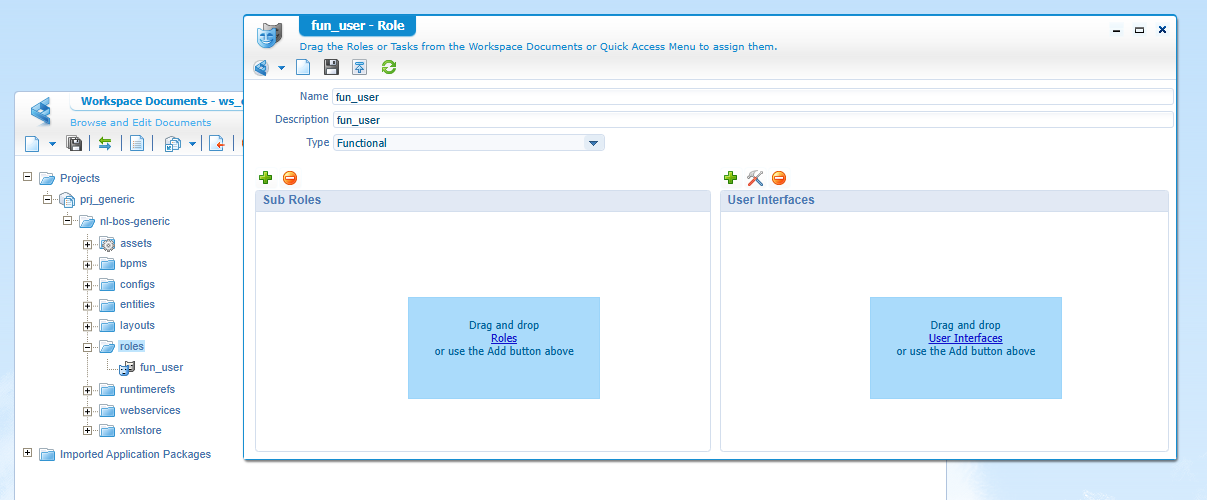
Task: Click the User Interfaces link in drop area
Action: 965,339
